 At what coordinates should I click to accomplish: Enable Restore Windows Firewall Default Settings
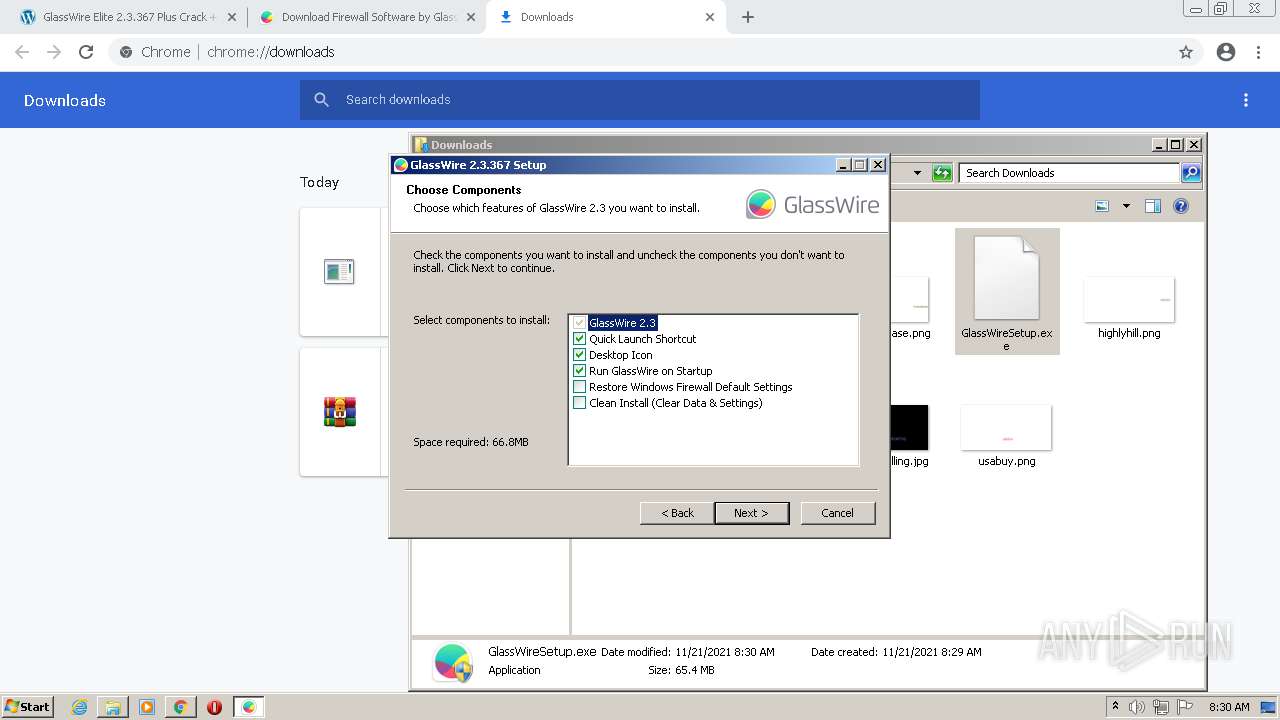click(x=579, y=387)
